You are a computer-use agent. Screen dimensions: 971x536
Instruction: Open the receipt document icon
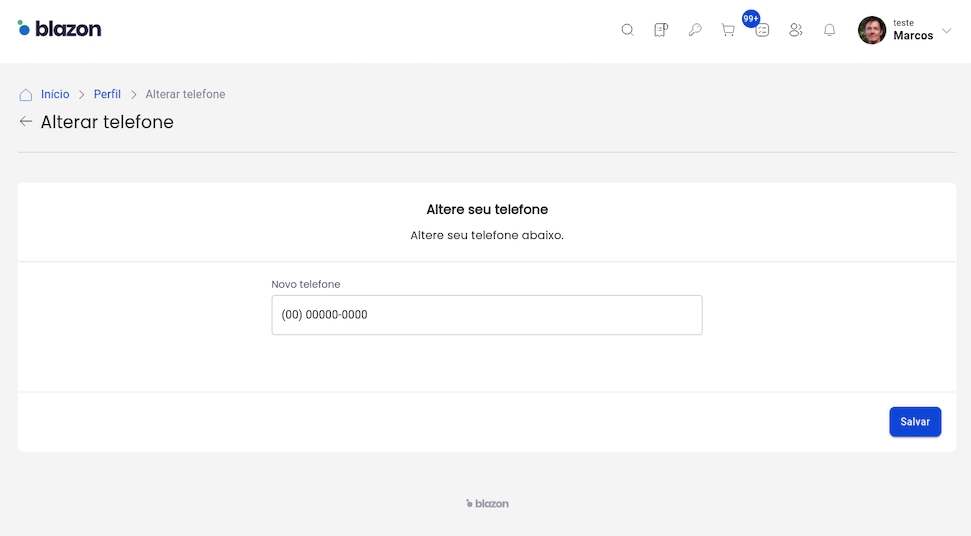[x=661, y=30]
